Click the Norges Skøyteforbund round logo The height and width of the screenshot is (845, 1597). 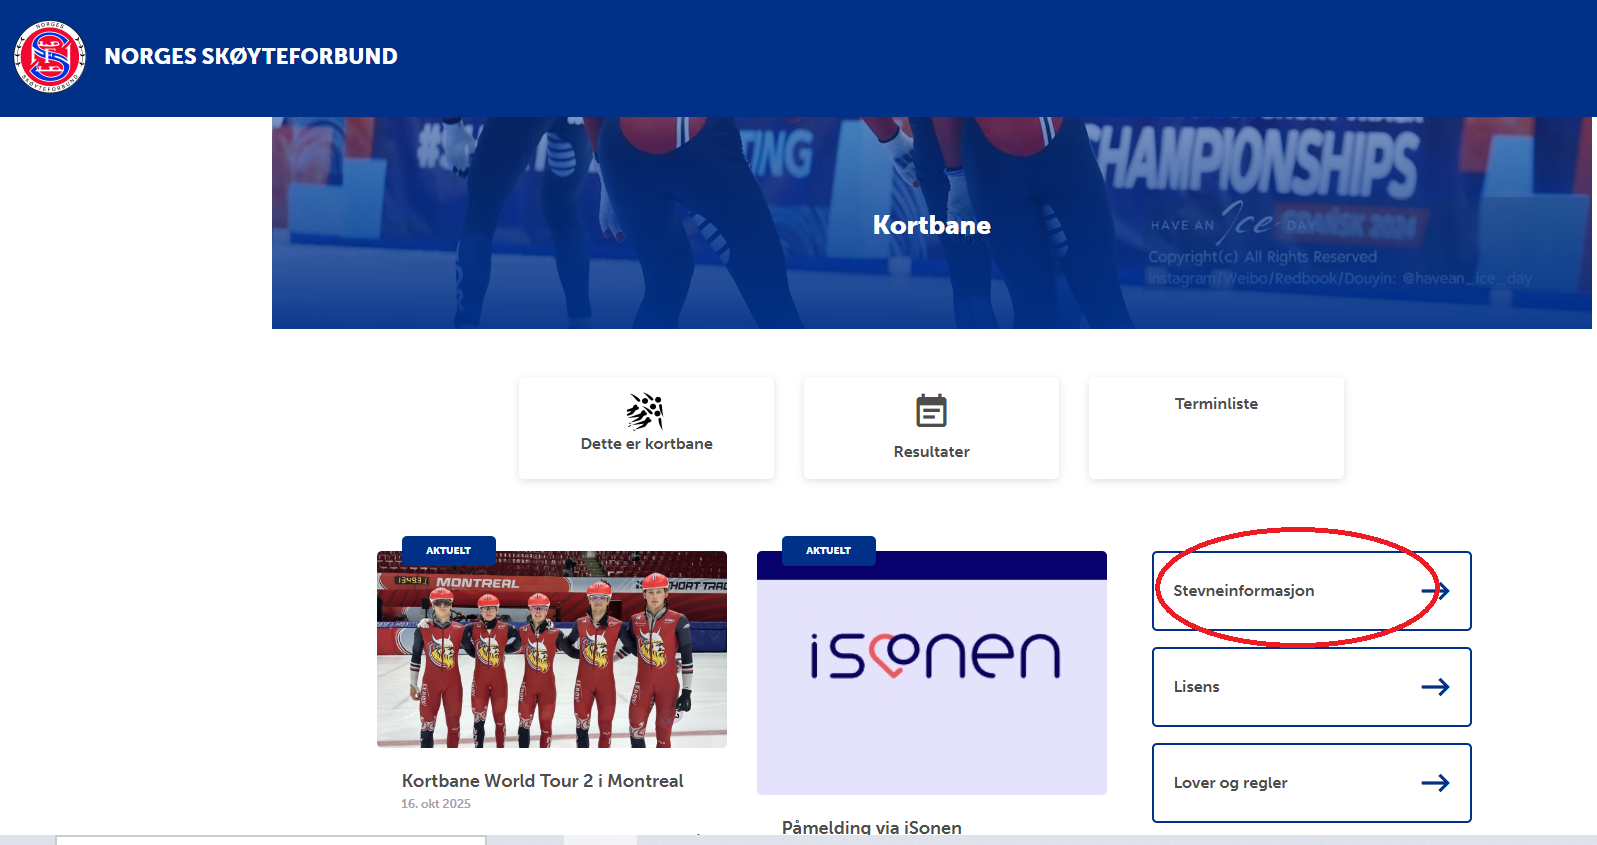[x=50, y=57]
